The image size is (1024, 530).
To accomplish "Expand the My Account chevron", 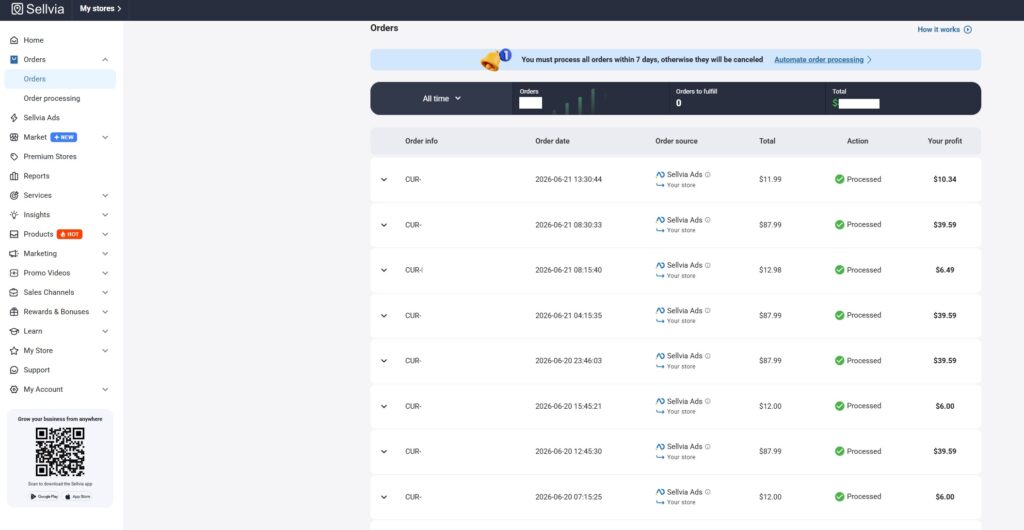I will [105, 390].
